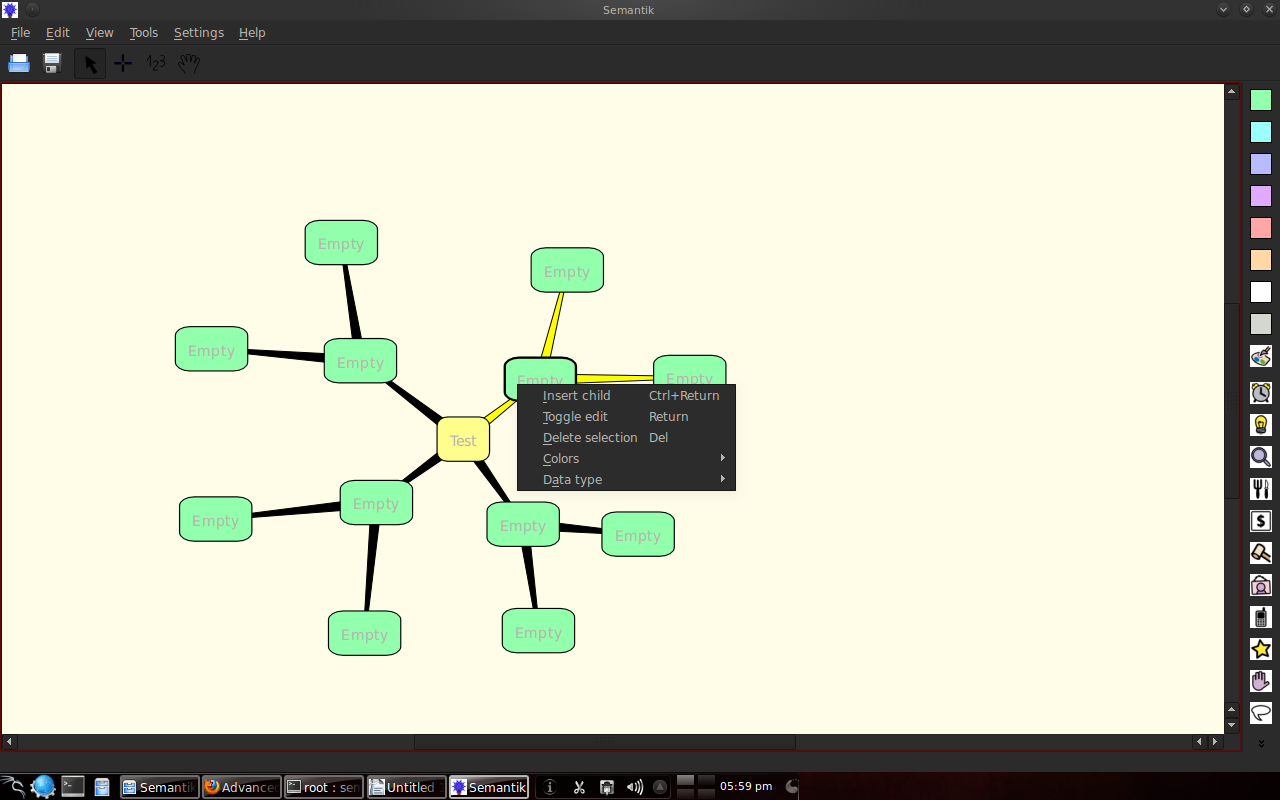The image size is (1280, 800).
Task: Open the device notifier tray icon
Action: pos(606,787)
